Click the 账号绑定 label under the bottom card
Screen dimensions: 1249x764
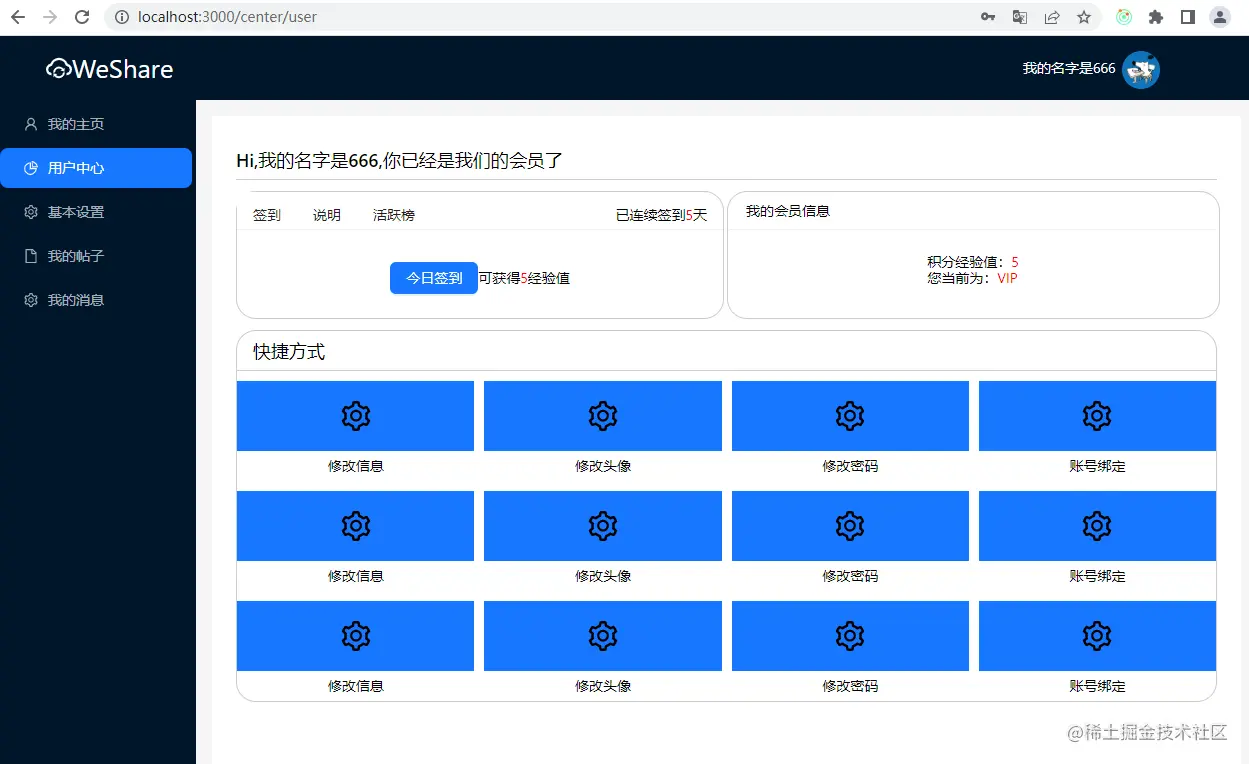coord(1096,686)
